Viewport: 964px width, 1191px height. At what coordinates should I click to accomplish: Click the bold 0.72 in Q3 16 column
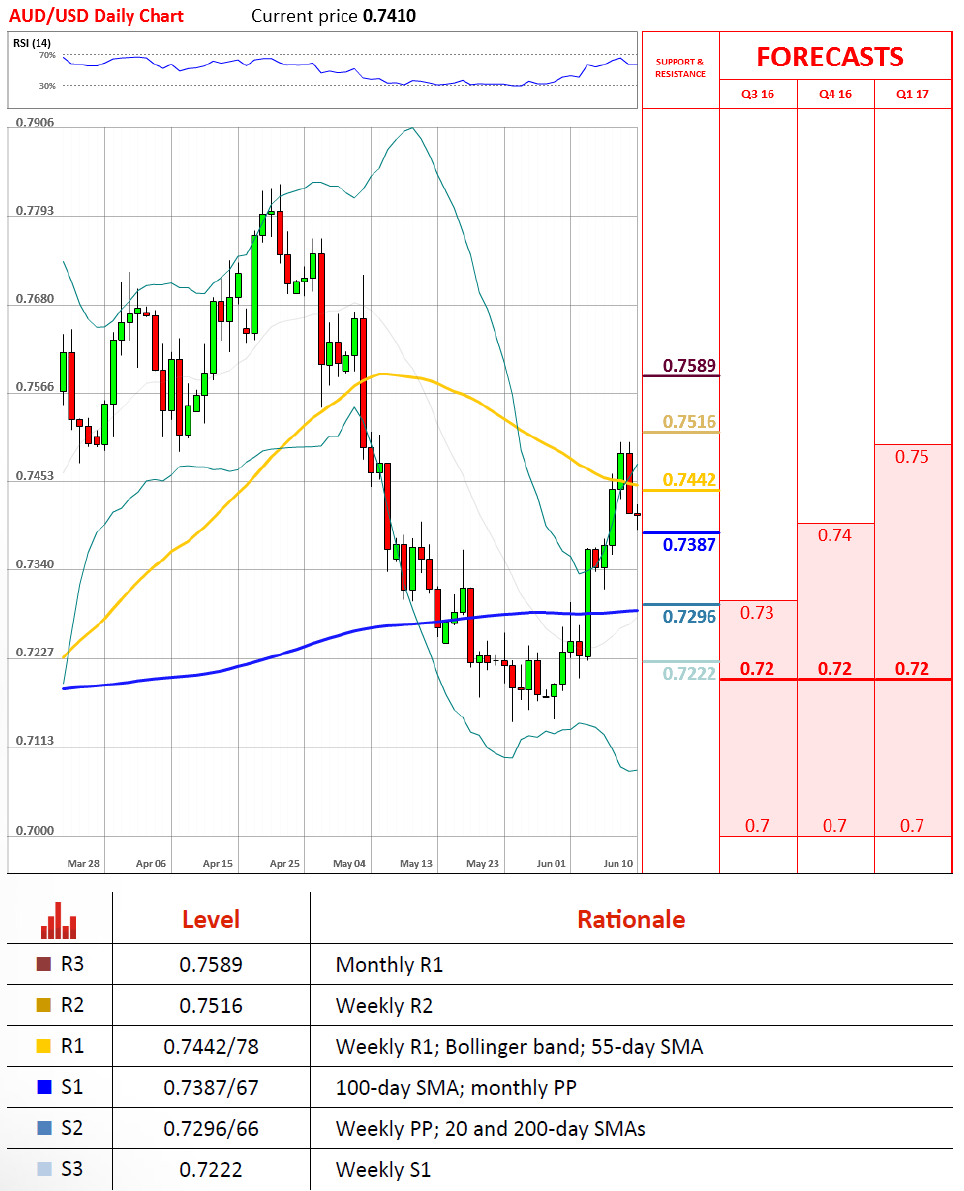757,668
